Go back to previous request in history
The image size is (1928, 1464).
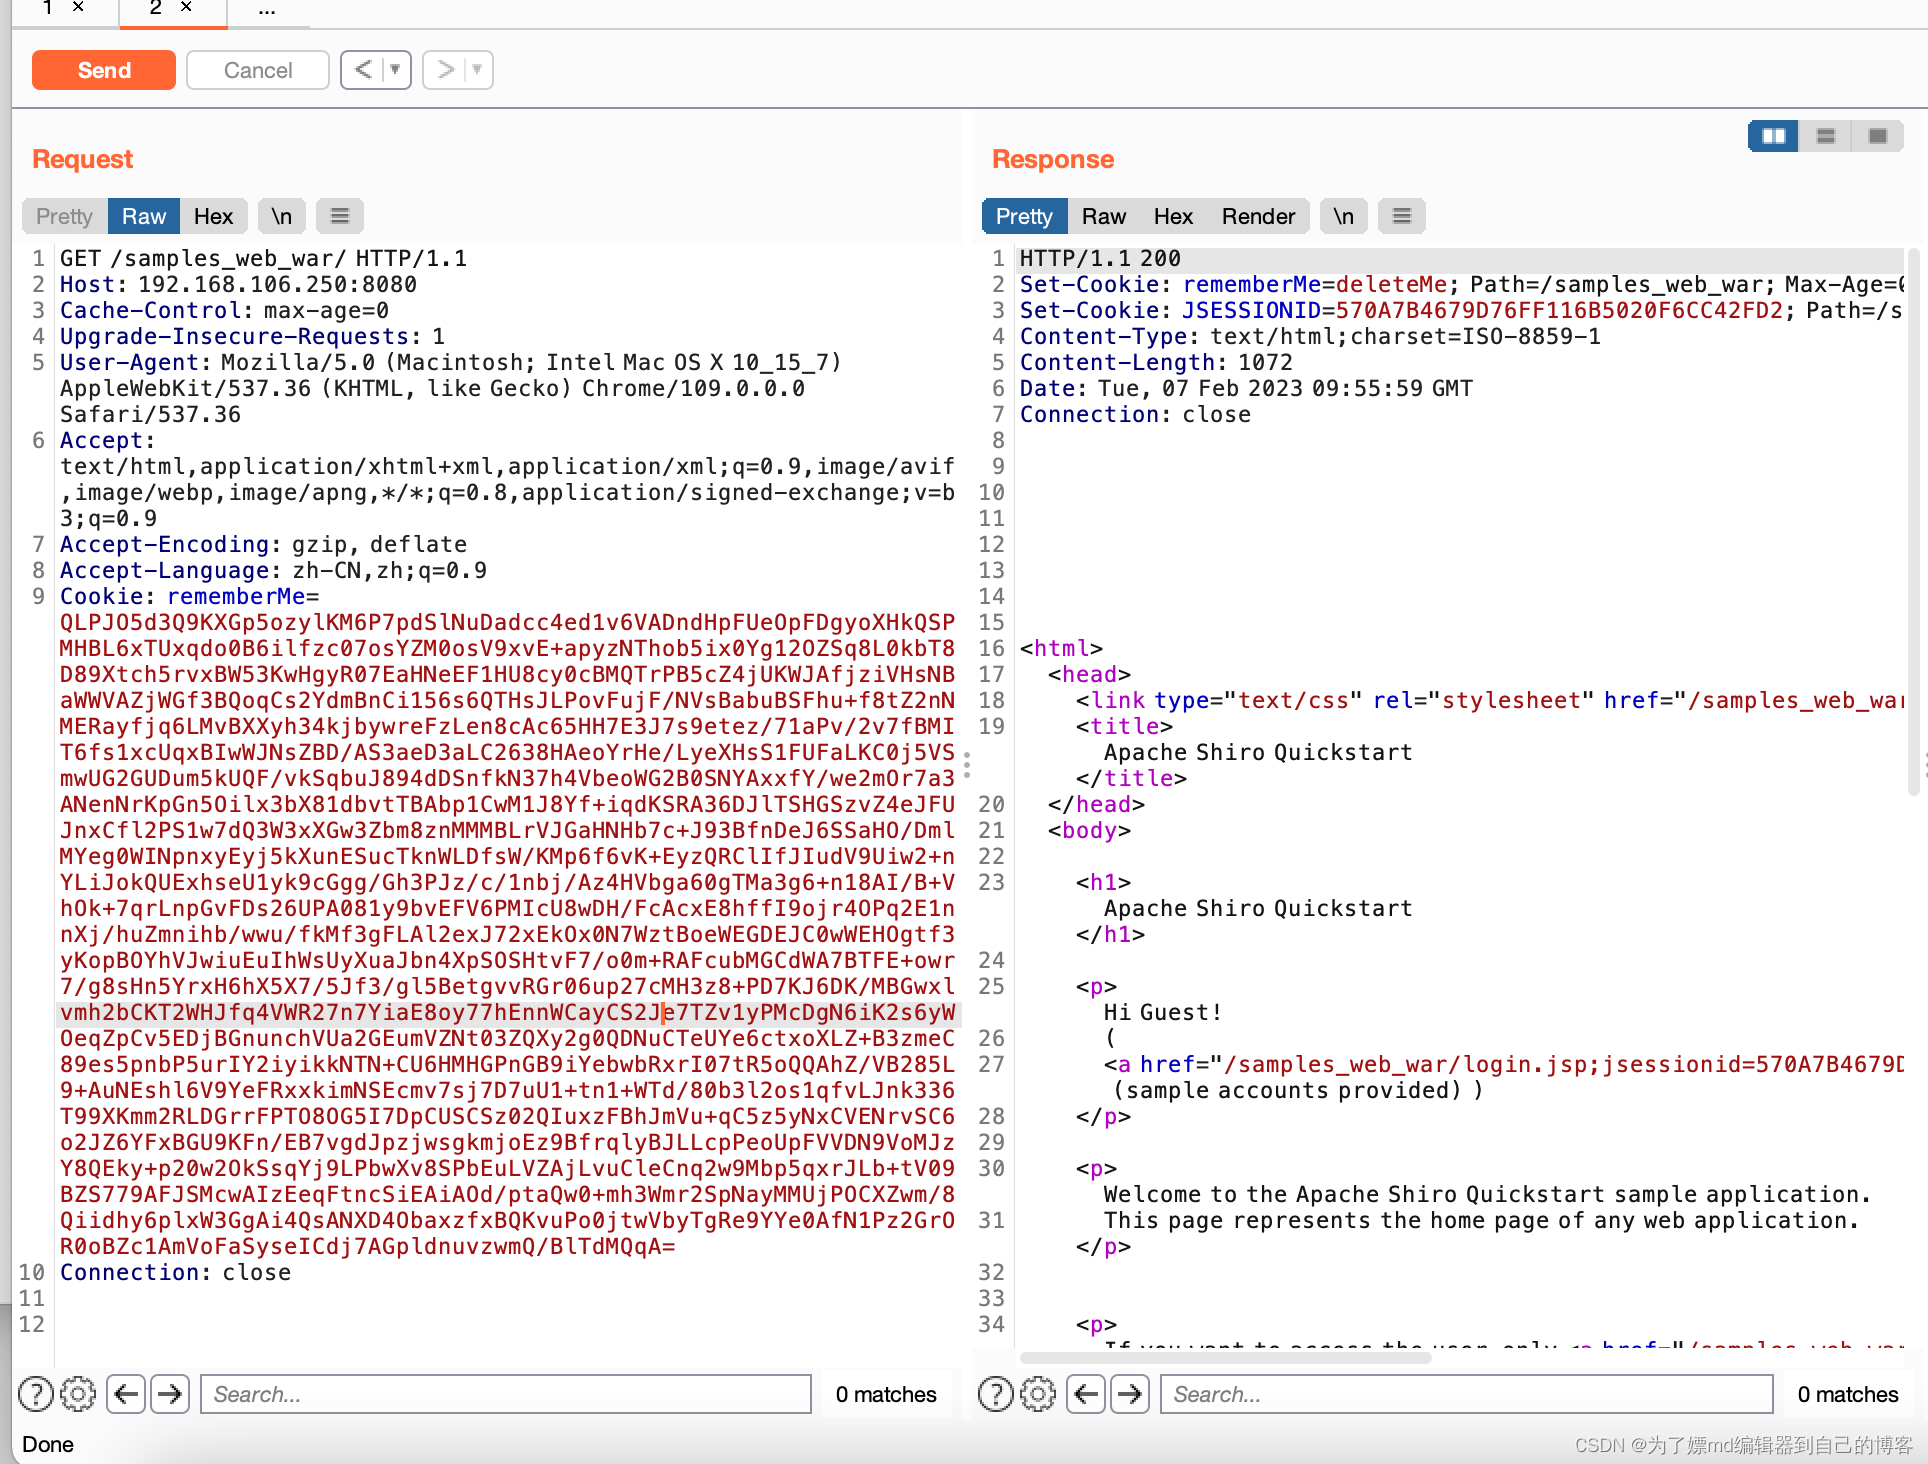click(364, 70)
